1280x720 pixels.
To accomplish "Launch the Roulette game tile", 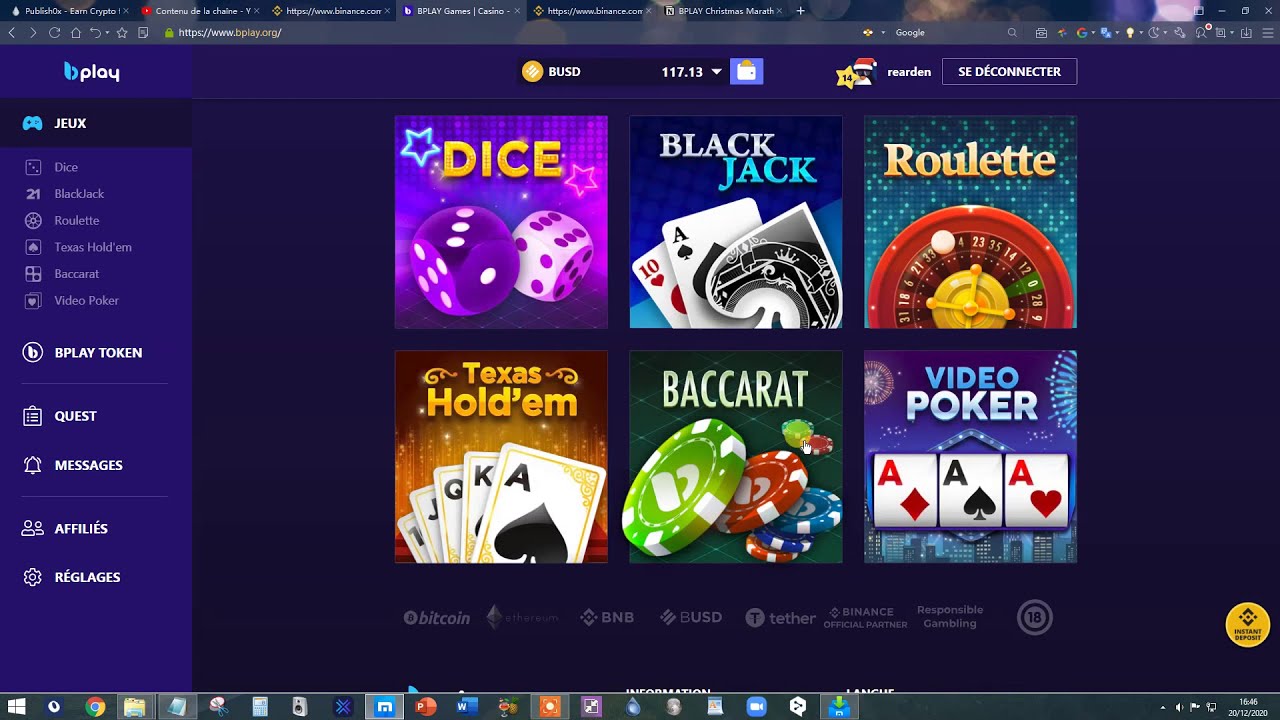I will pyautogui.click(x=971, y=222).
